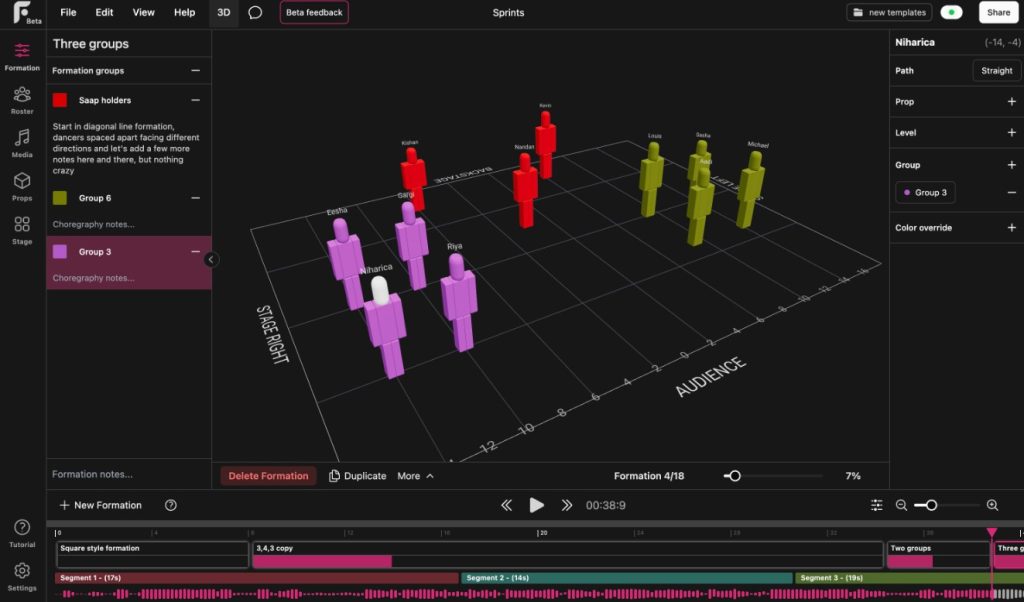Click the Delete Formation button

[268, 476]
